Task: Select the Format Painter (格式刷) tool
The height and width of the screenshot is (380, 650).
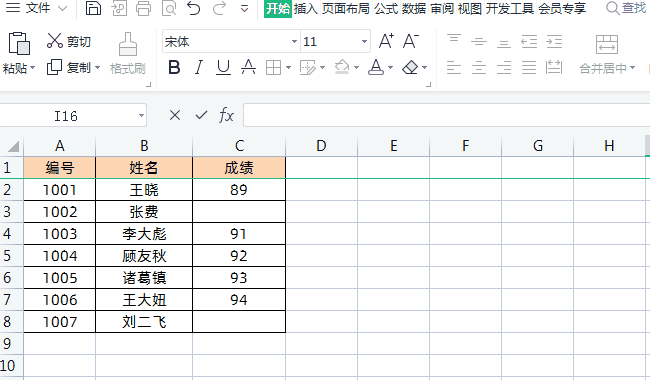Action: coord(128,54)
